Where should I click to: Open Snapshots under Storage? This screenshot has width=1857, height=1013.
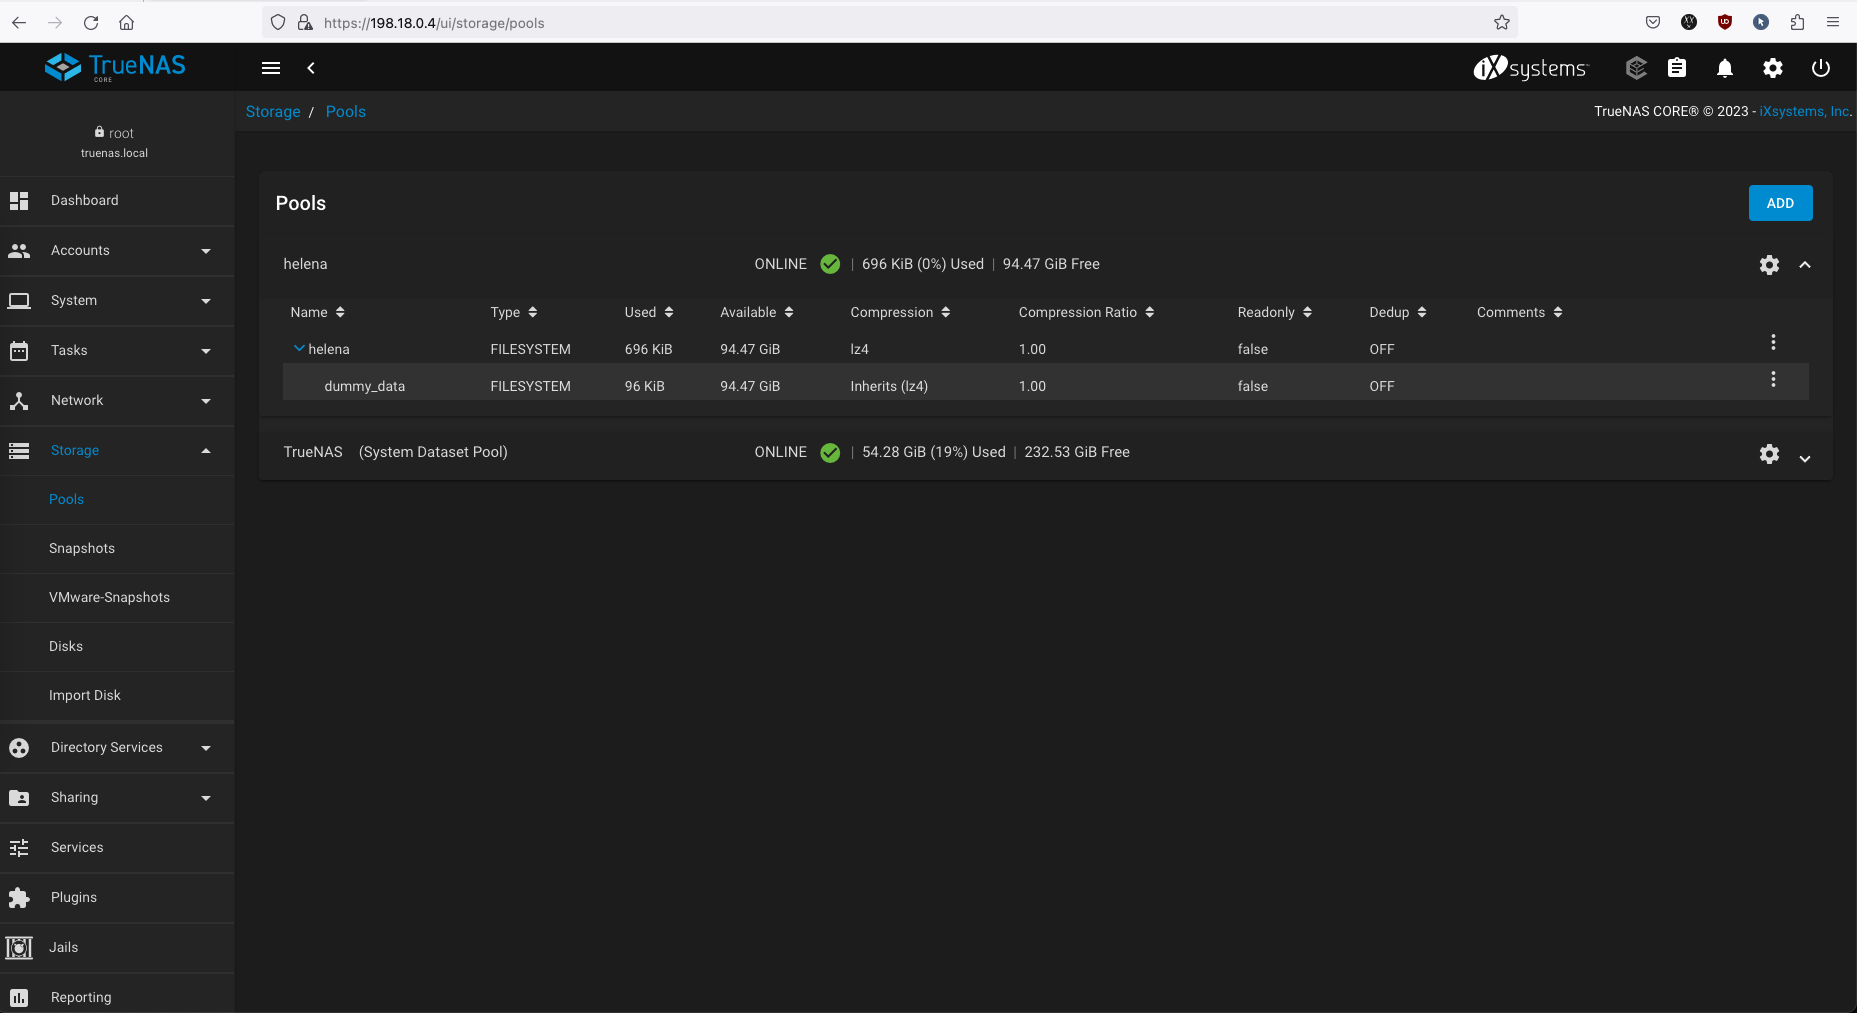[x=82, y=548]
